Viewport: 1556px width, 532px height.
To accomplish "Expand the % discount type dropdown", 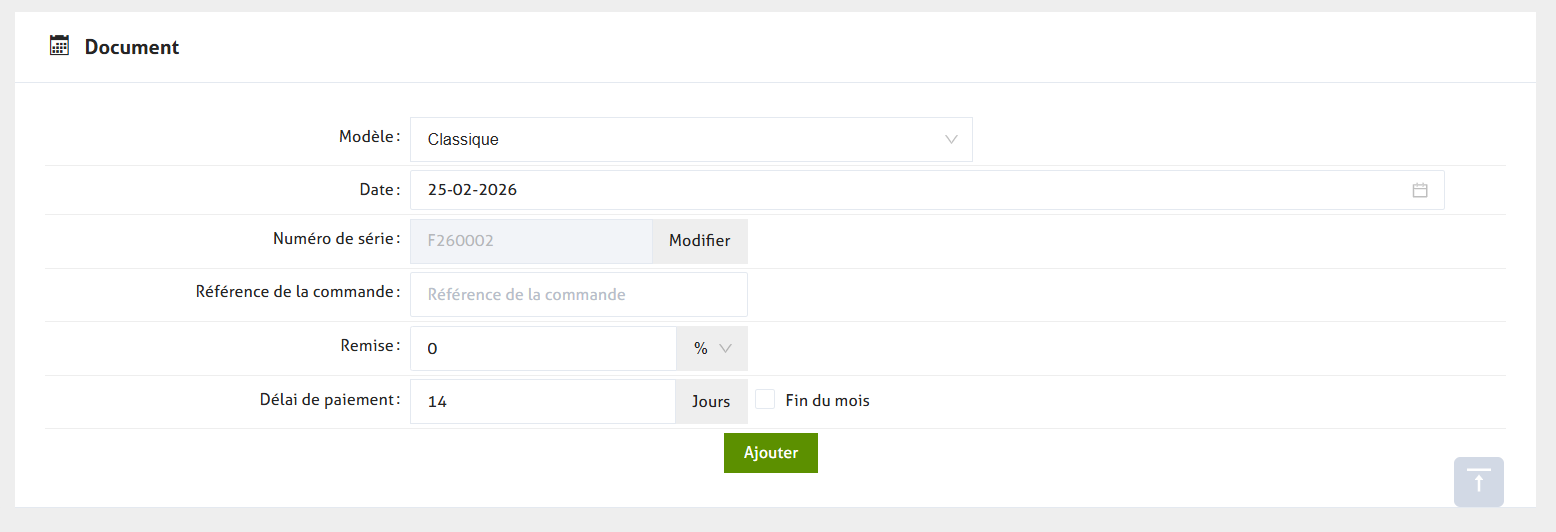I will pyautogui.click(x=712, y=348).
